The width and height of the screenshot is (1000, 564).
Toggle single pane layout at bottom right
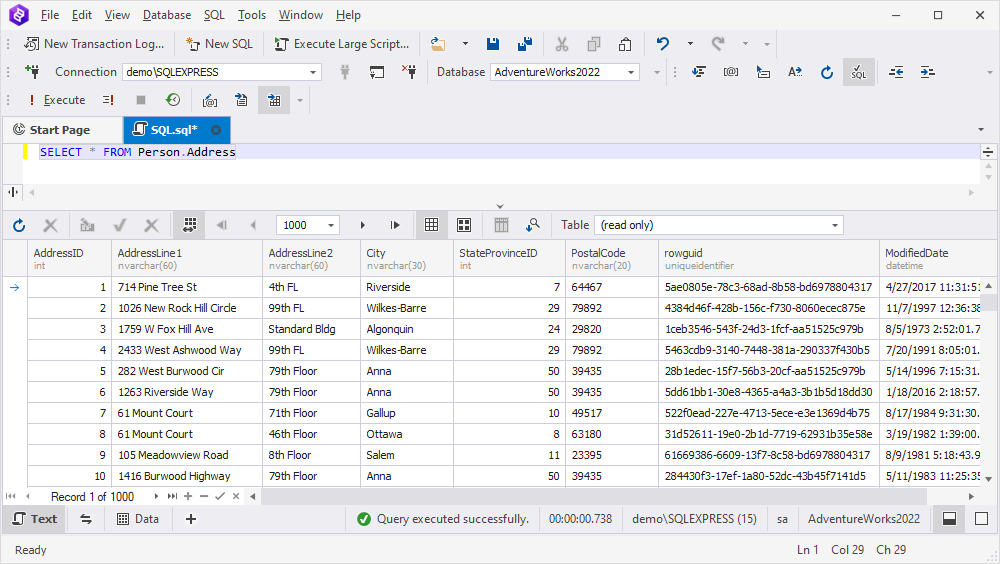(982, 519)
